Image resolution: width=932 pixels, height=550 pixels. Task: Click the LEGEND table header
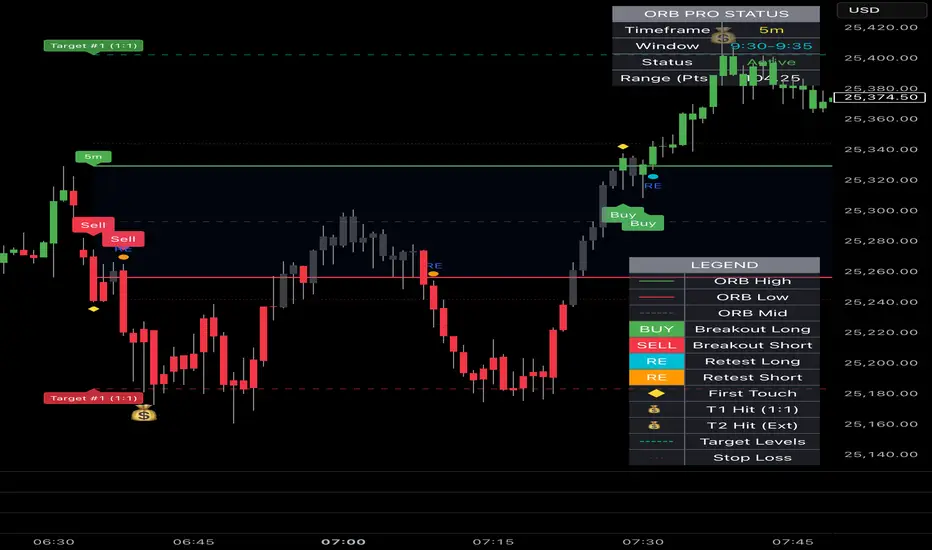click(724, 265)
